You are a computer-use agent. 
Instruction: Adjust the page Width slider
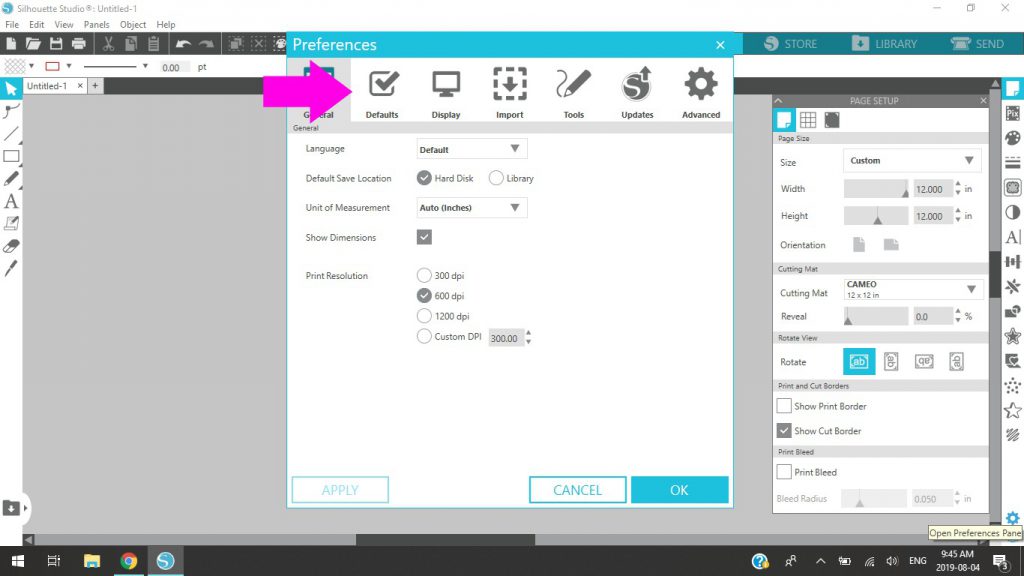click(876, 189)
